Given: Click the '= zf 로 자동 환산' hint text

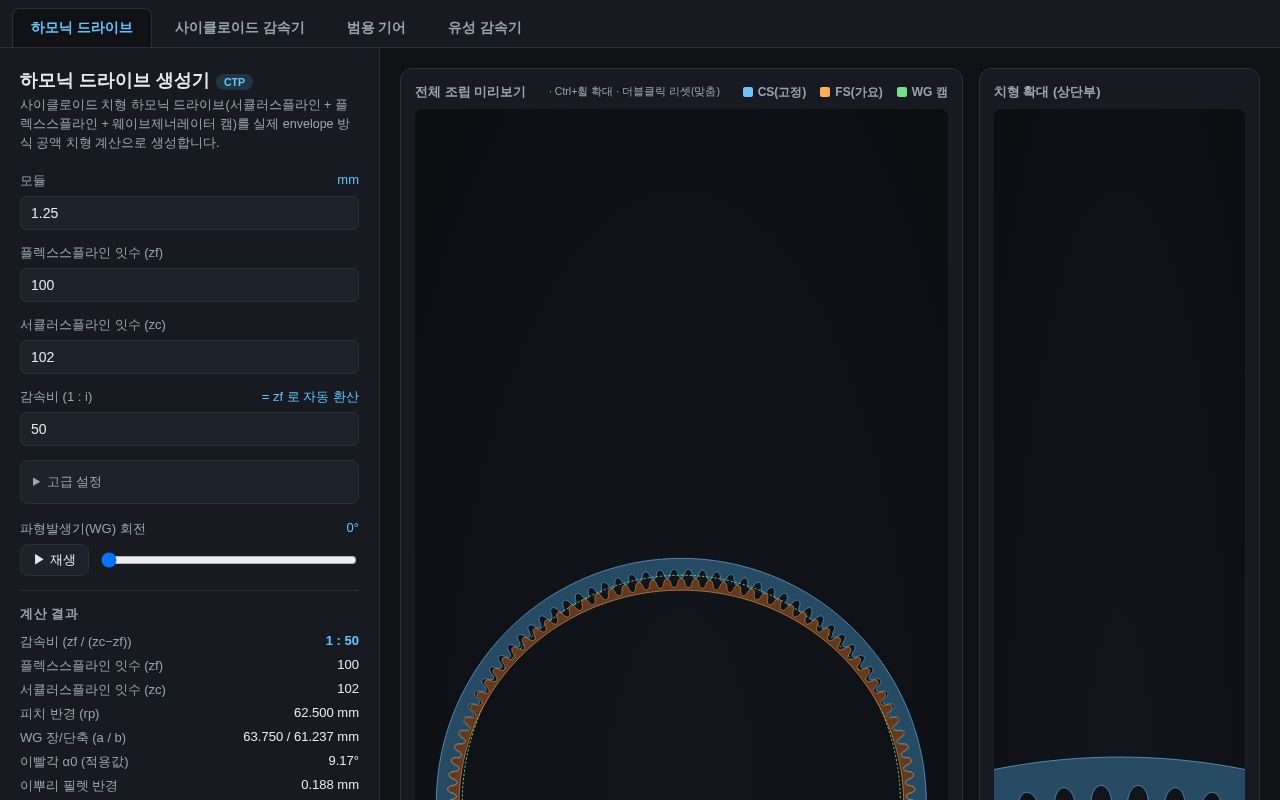Looking at the screenshot, I should 310,397.
